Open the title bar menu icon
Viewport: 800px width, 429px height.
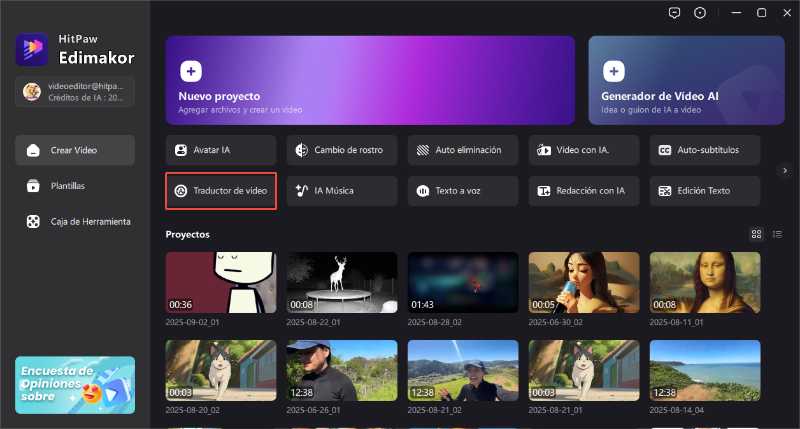point(735,13)
